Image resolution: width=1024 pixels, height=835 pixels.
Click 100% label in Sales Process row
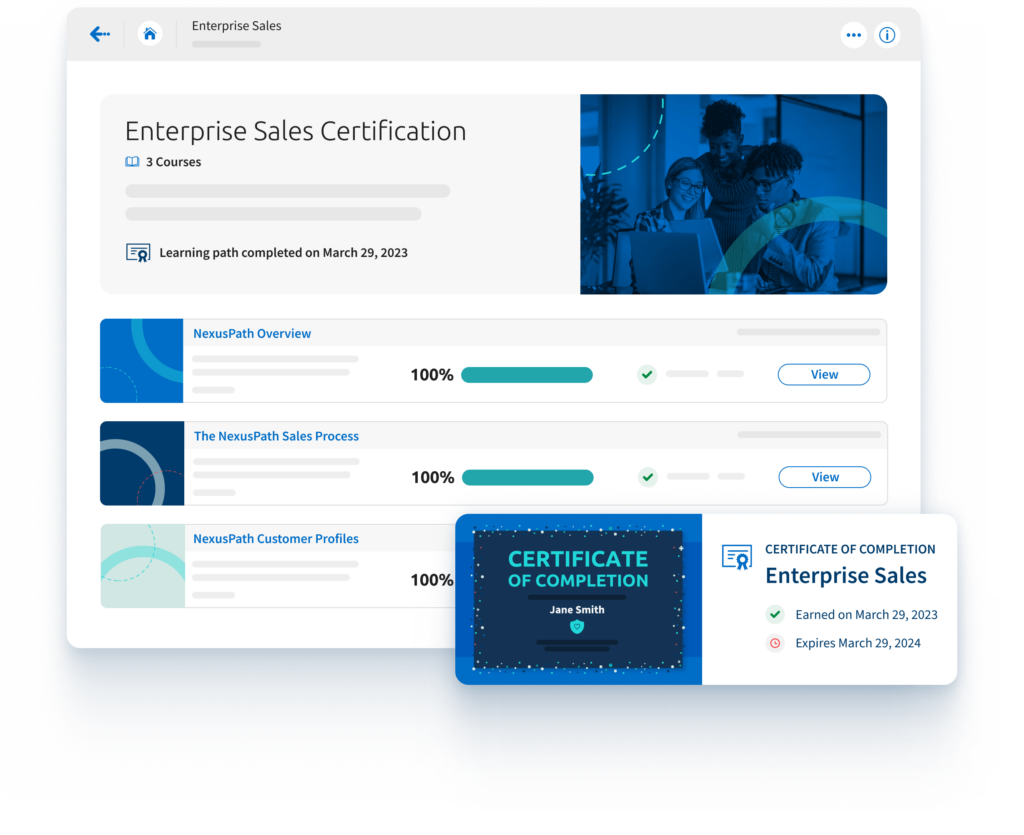(x=432, y=477)
